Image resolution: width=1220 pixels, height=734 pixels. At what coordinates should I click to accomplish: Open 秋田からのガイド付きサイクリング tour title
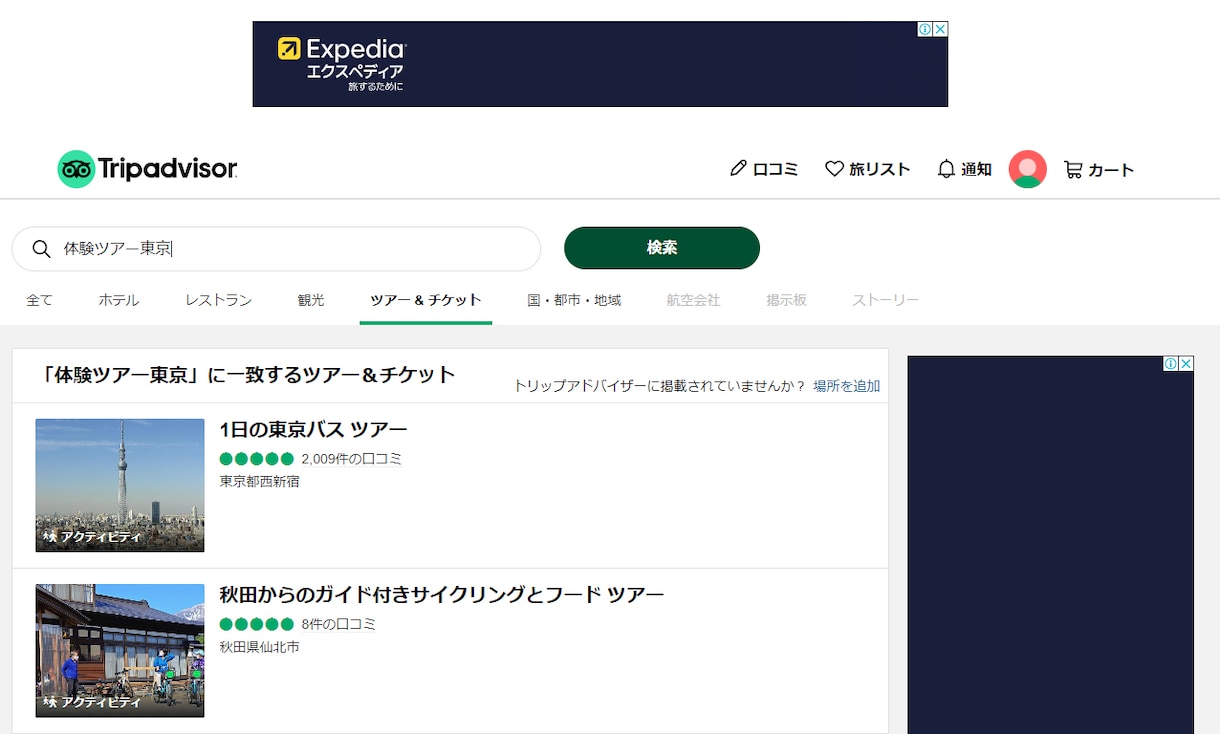point(441,595)
